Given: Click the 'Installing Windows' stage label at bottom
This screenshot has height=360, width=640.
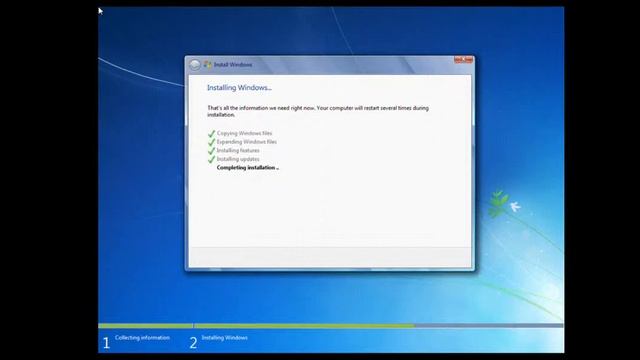Looking at the screenshot, I should [224, 338].
